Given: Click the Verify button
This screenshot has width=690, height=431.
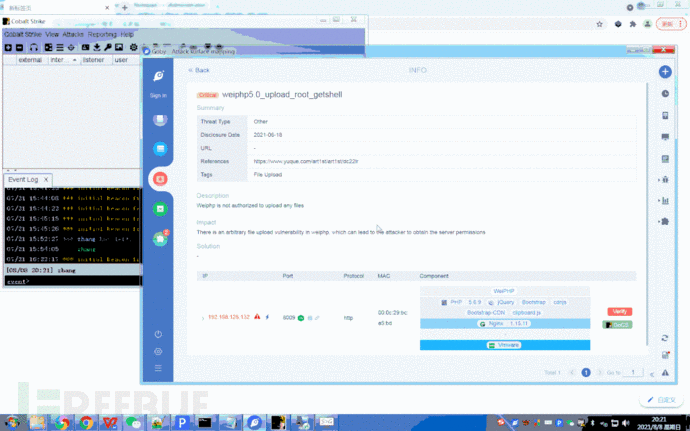Looking at the screenshot, I should [x=620, y=312].
